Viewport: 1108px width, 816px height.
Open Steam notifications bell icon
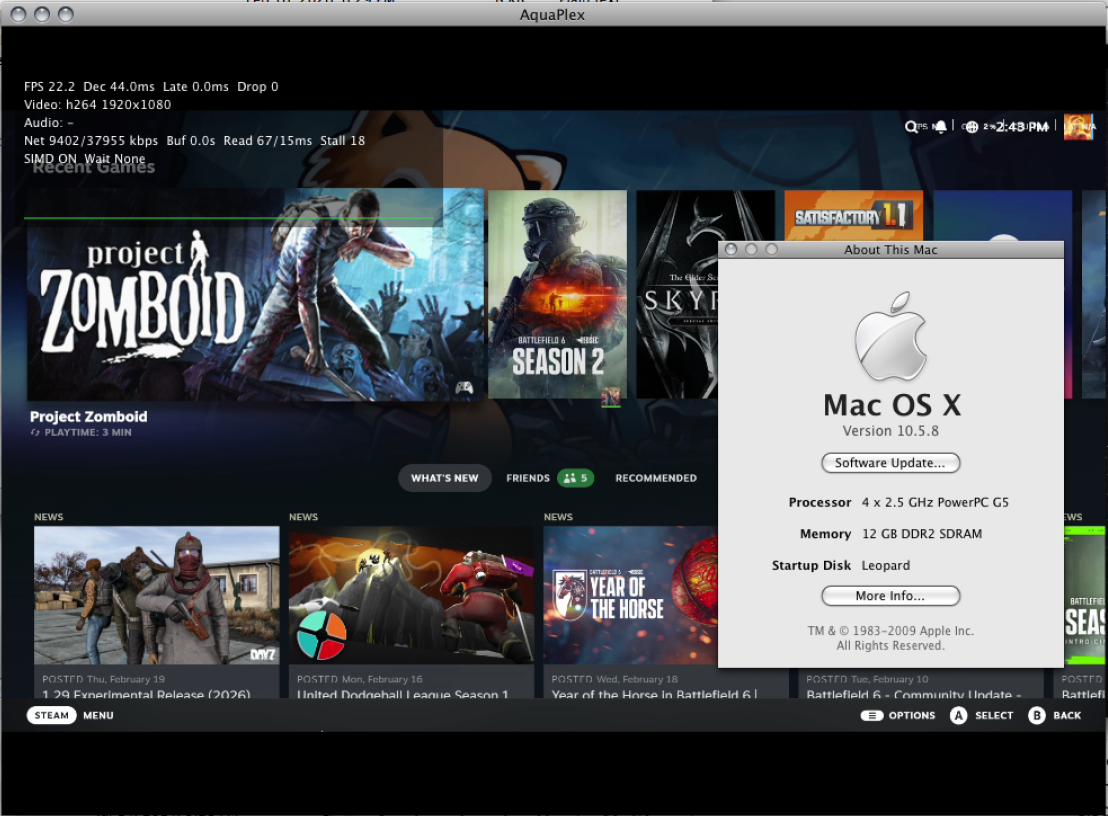coord(941,126)
